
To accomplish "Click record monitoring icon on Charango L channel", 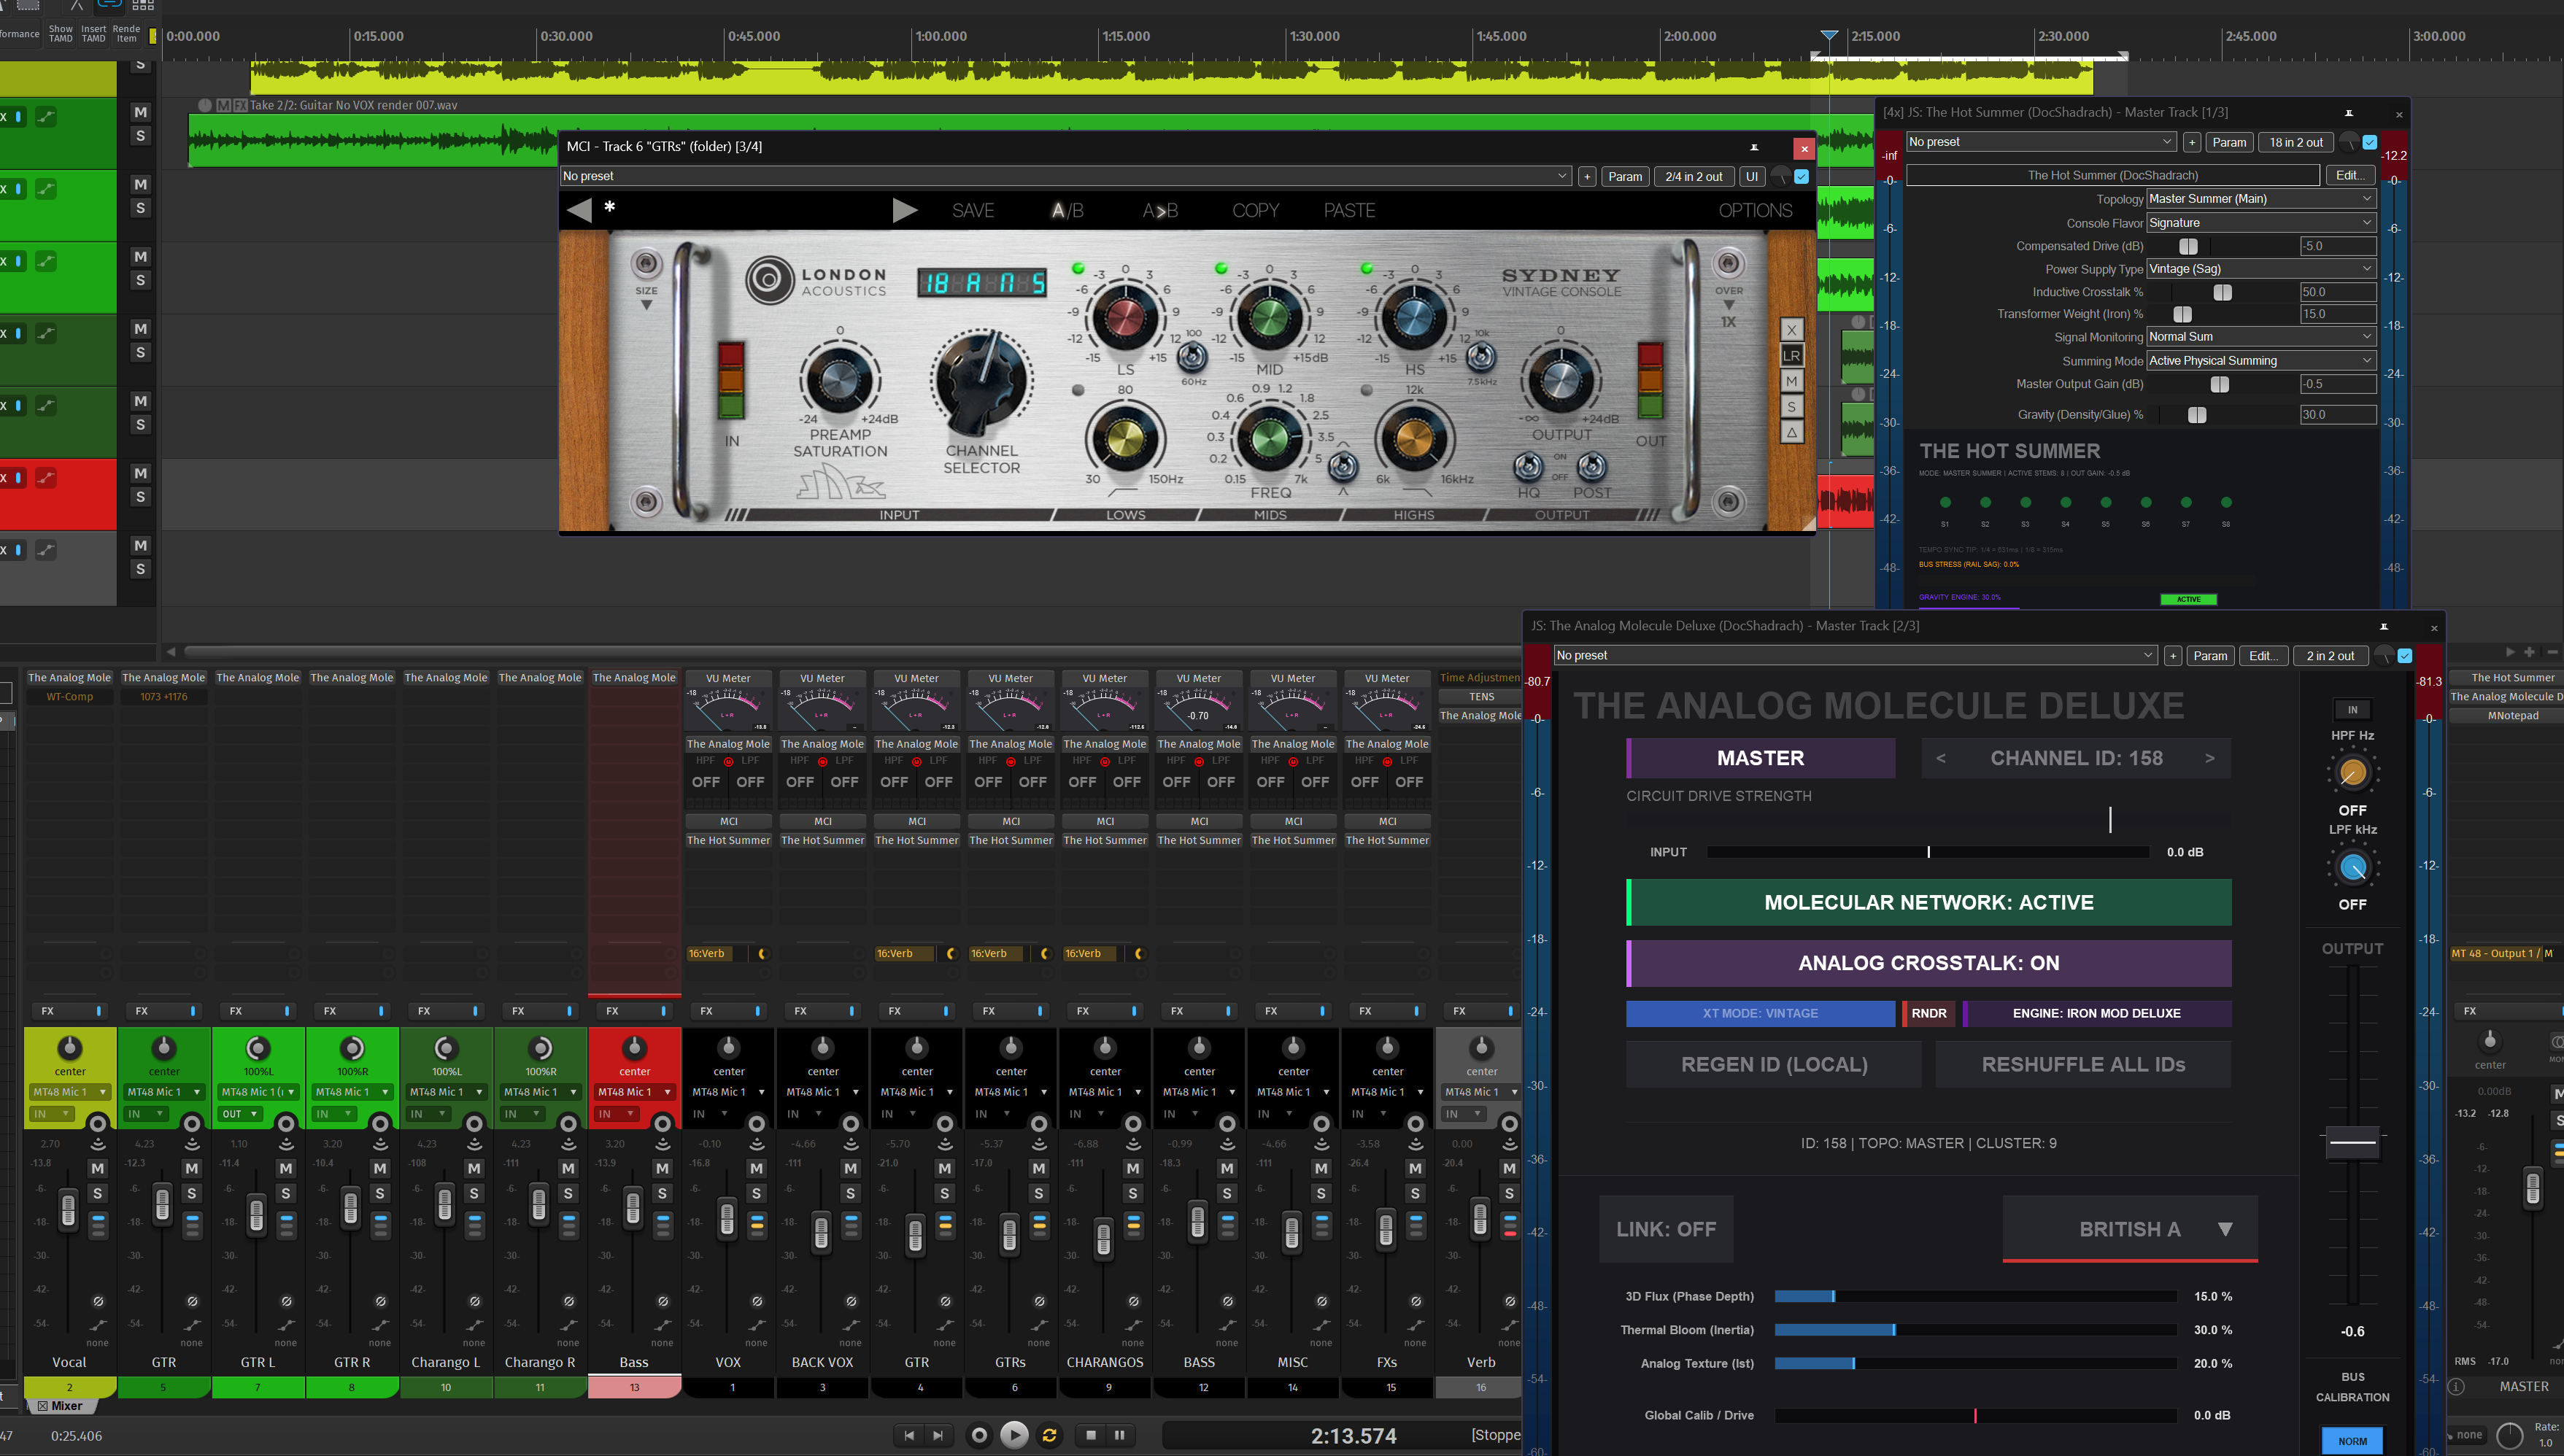I will click(474, 1144).
